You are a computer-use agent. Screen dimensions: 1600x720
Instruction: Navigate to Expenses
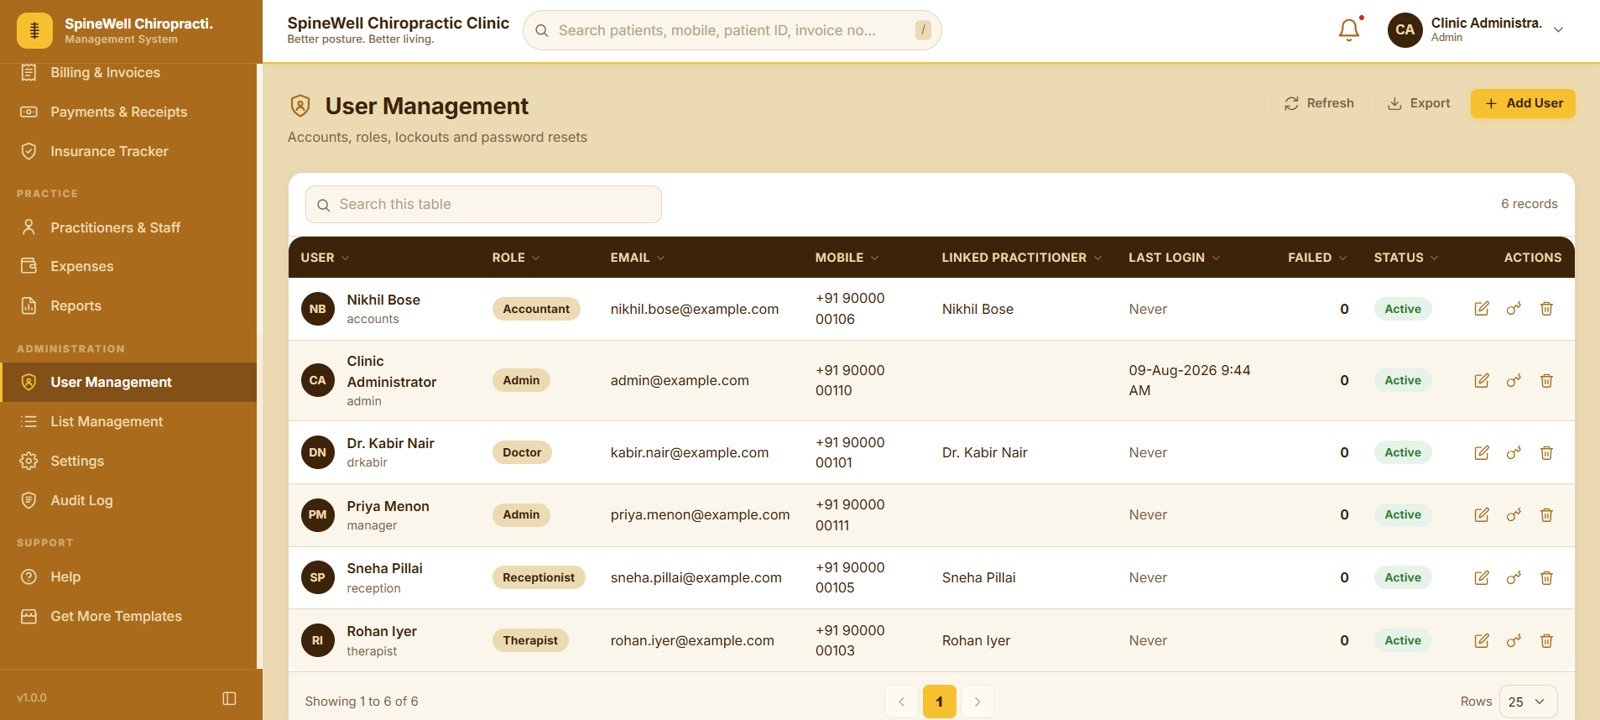point(128,266)
